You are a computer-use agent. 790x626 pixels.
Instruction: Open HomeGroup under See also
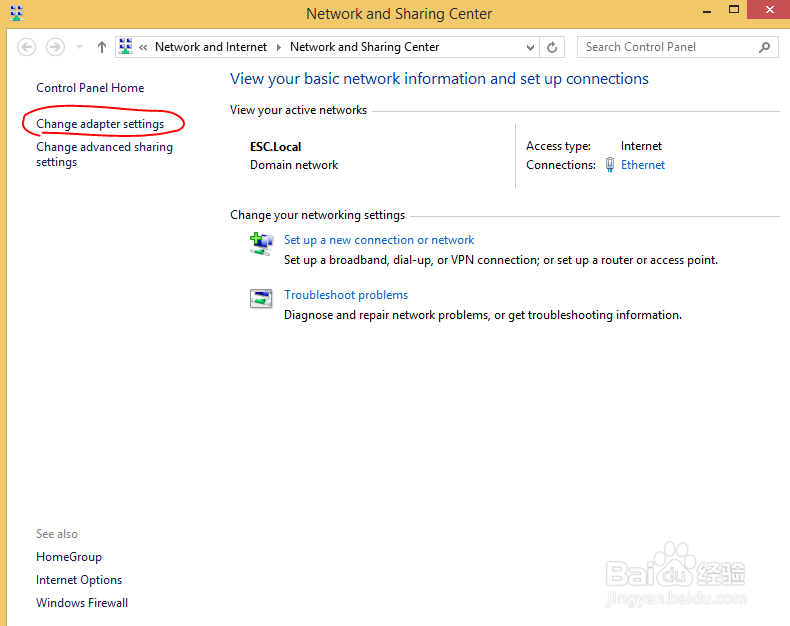pos(69,557)
